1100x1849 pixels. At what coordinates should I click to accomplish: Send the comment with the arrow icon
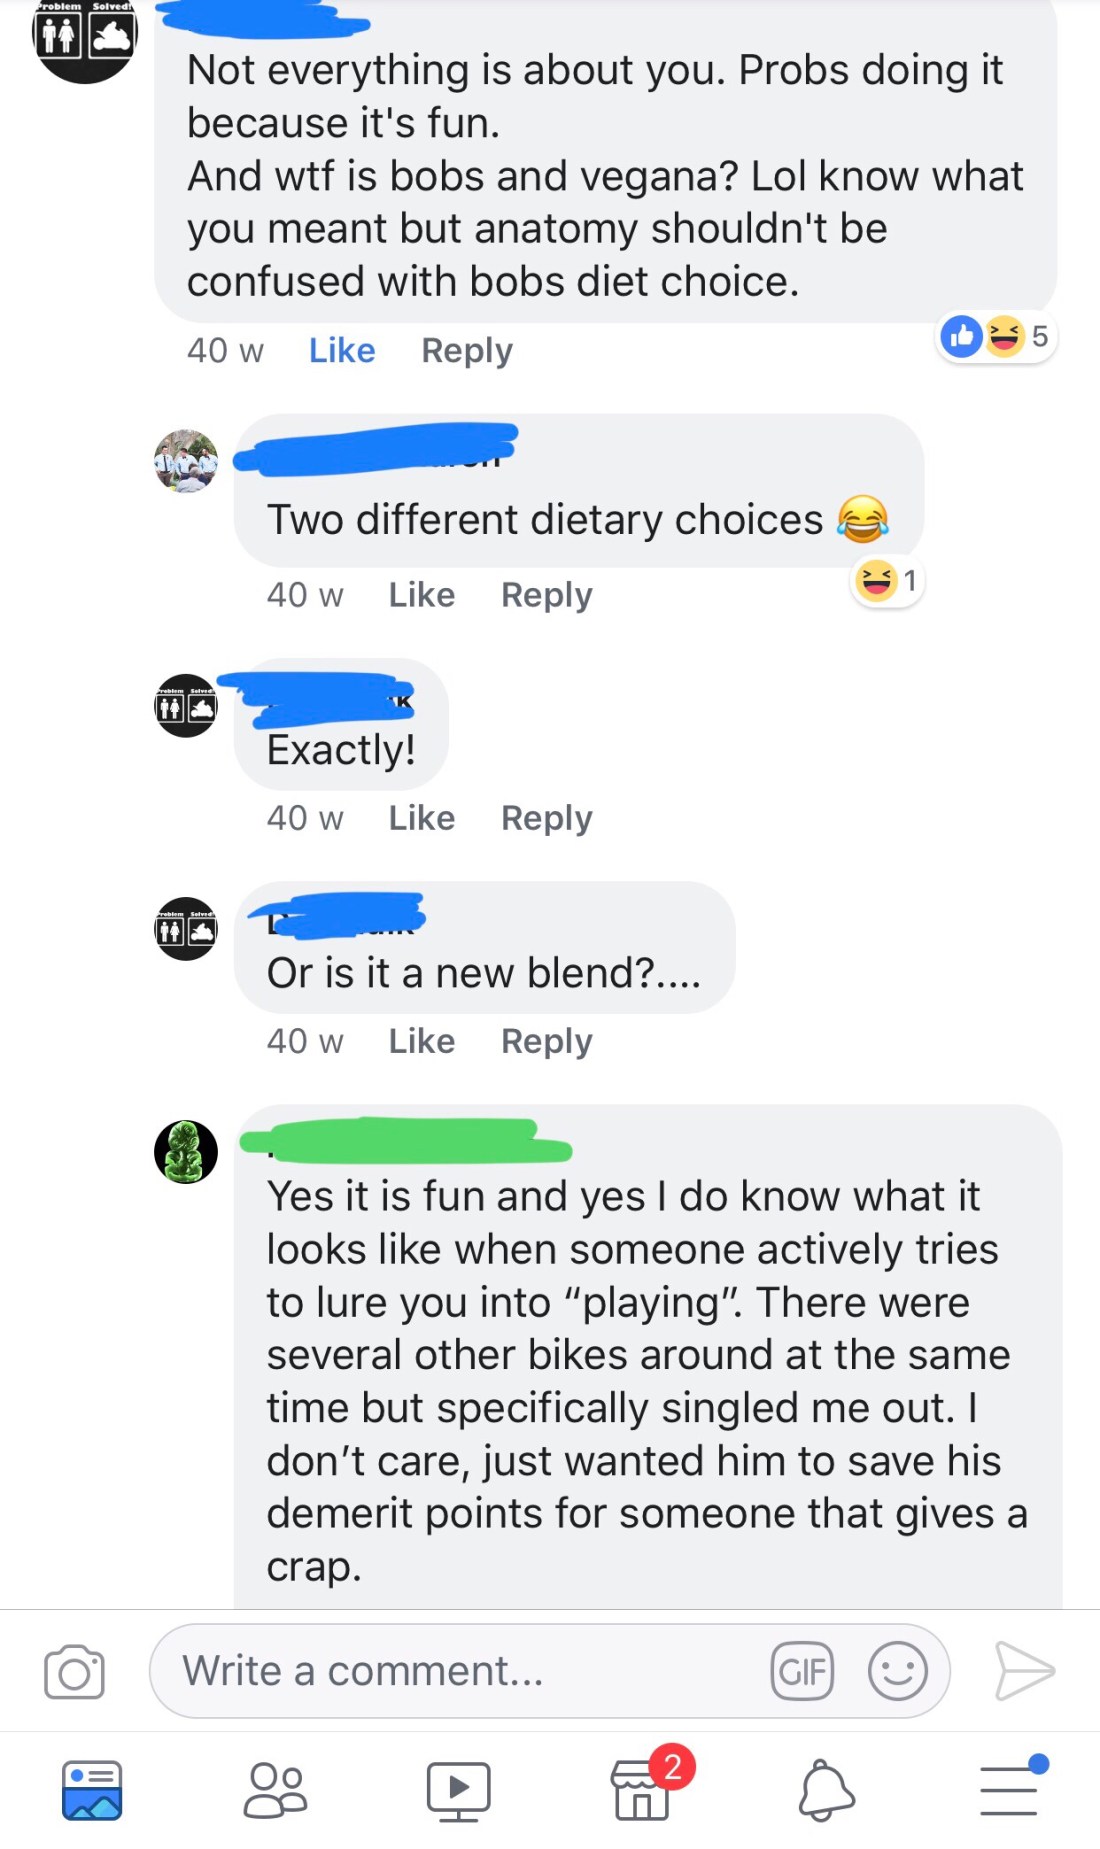click(x=1024, y=1671)
